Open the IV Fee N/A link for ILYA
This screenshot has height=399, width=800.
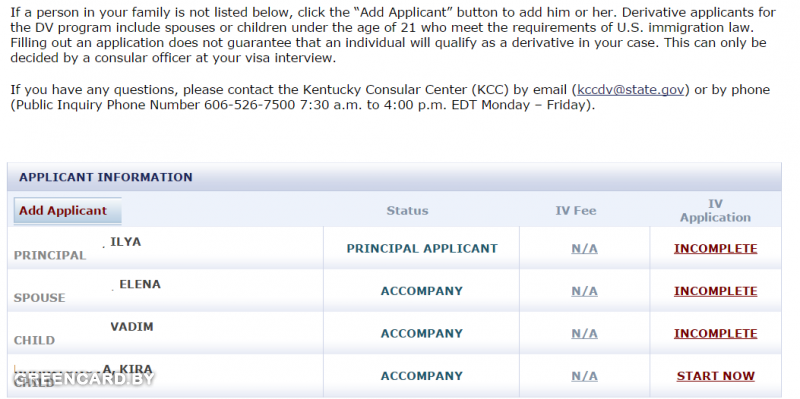pos(584,249)
